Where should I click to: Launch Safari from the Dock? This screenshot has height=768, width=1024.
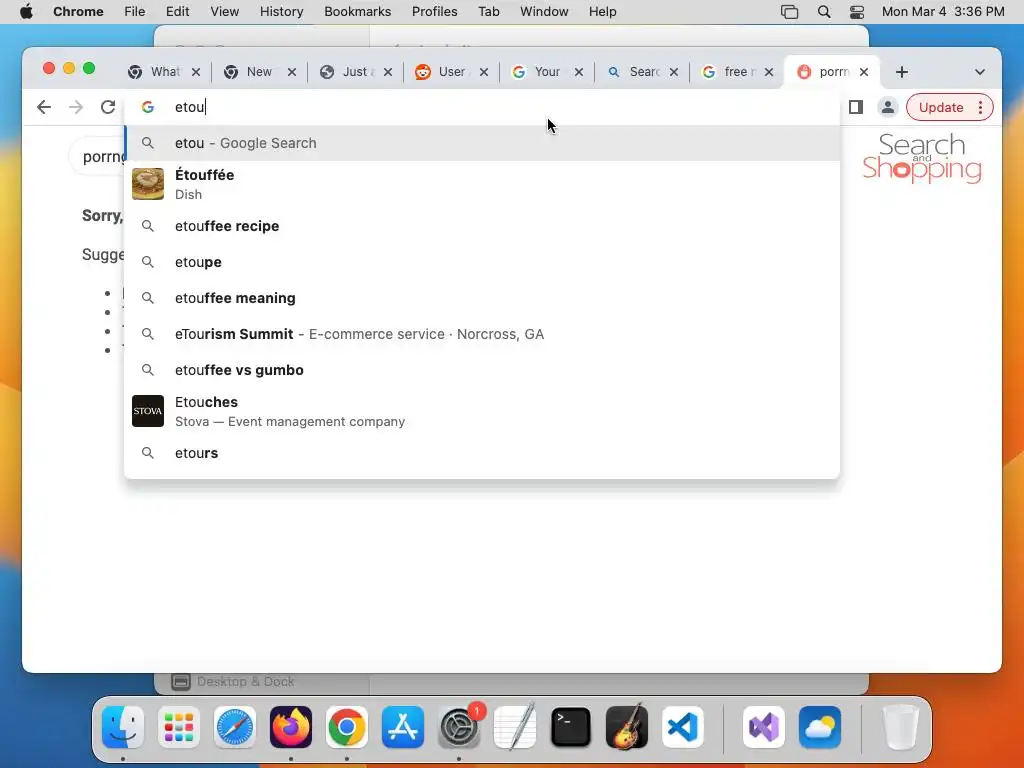coord(234,727)
